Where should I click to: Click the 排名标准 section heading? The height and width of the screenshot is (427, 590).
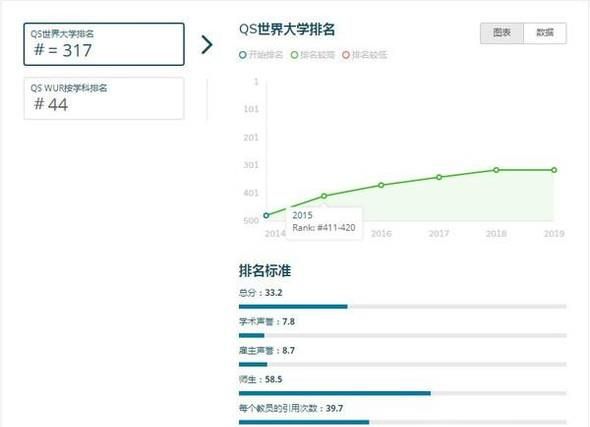[265, 270]
